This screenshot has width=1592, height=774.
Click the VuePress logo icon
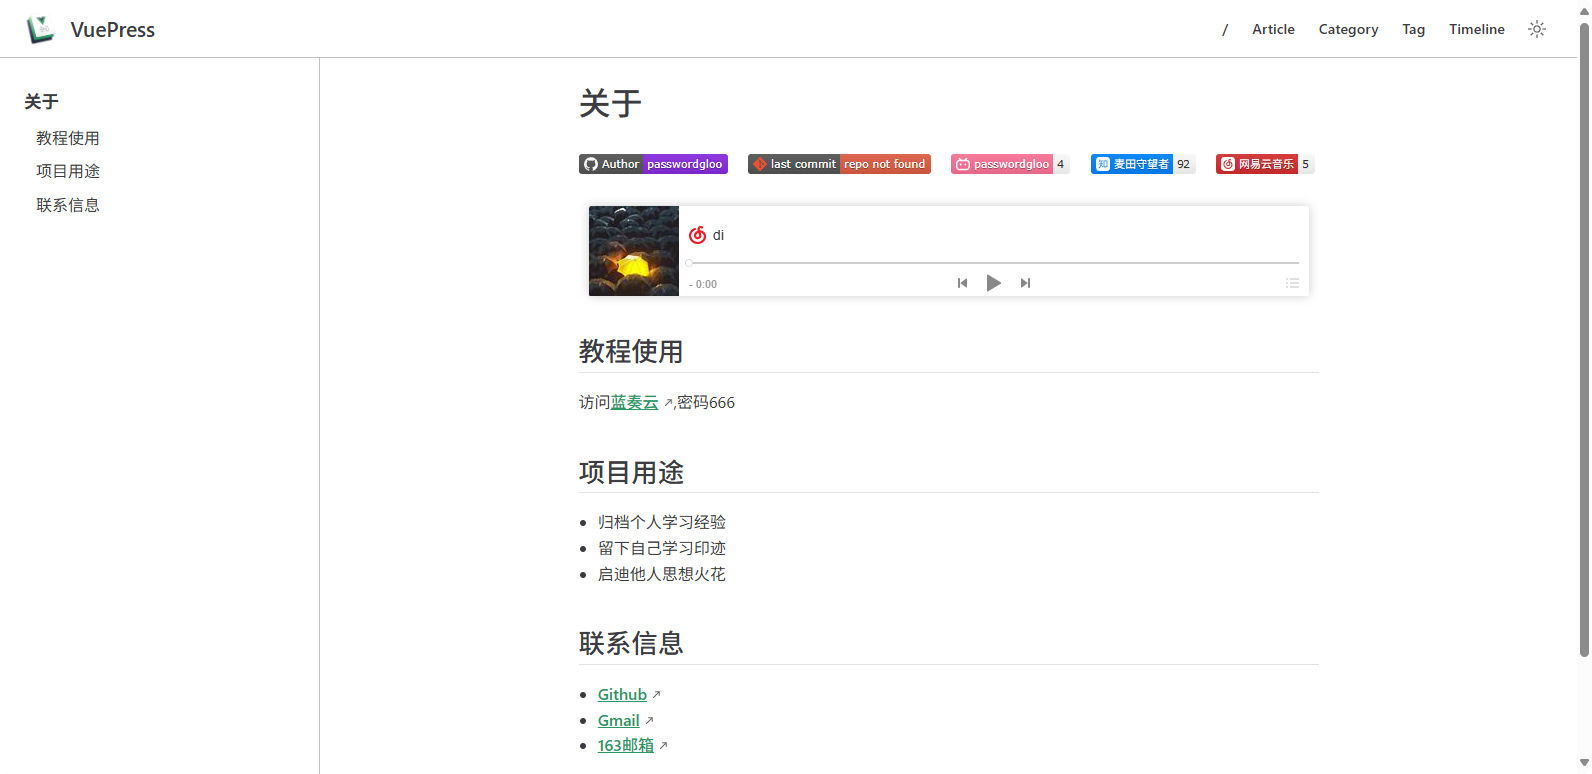point(40,29)
